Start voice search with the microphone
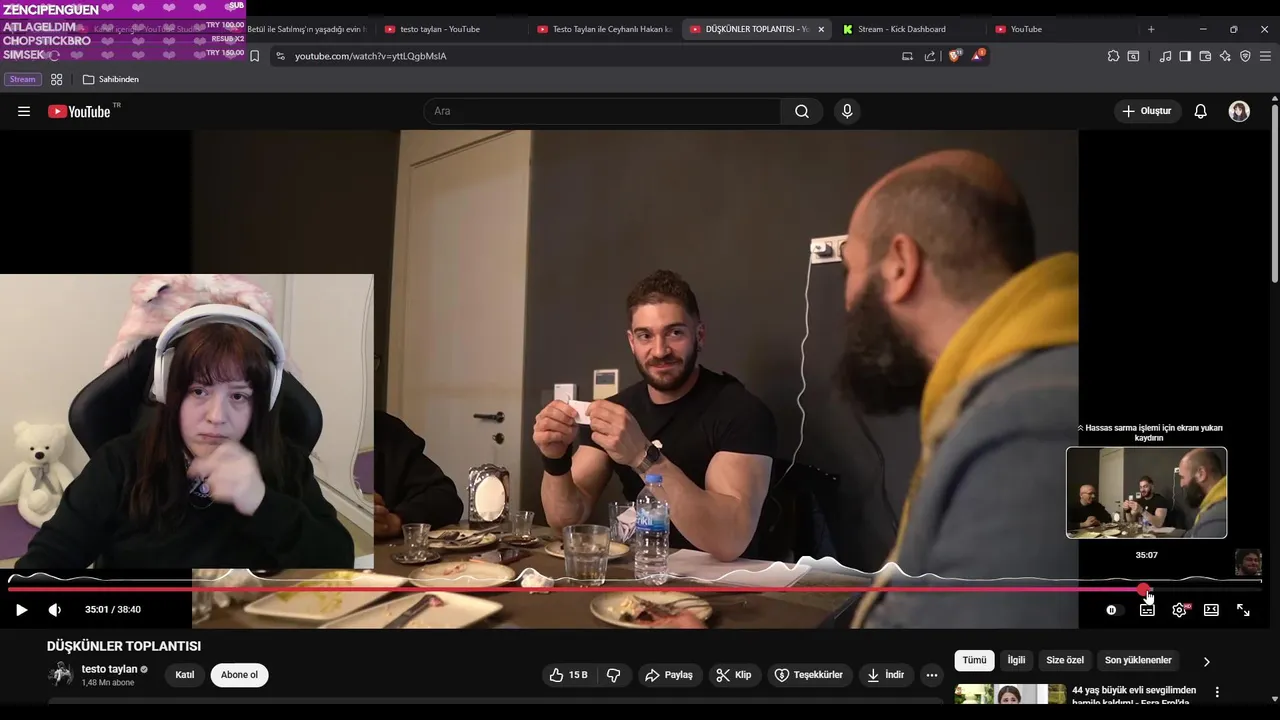The image size is (1280, 720). click(x=847, y=111)
